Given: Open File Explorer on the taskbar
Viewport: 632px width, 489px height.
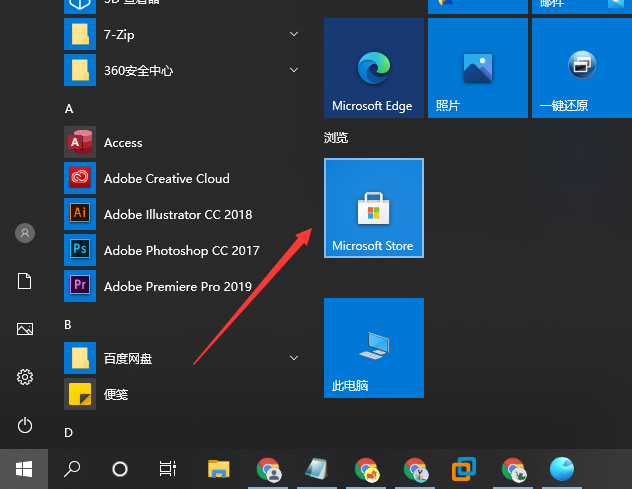Looking at the screenshot, I should 219,468.
